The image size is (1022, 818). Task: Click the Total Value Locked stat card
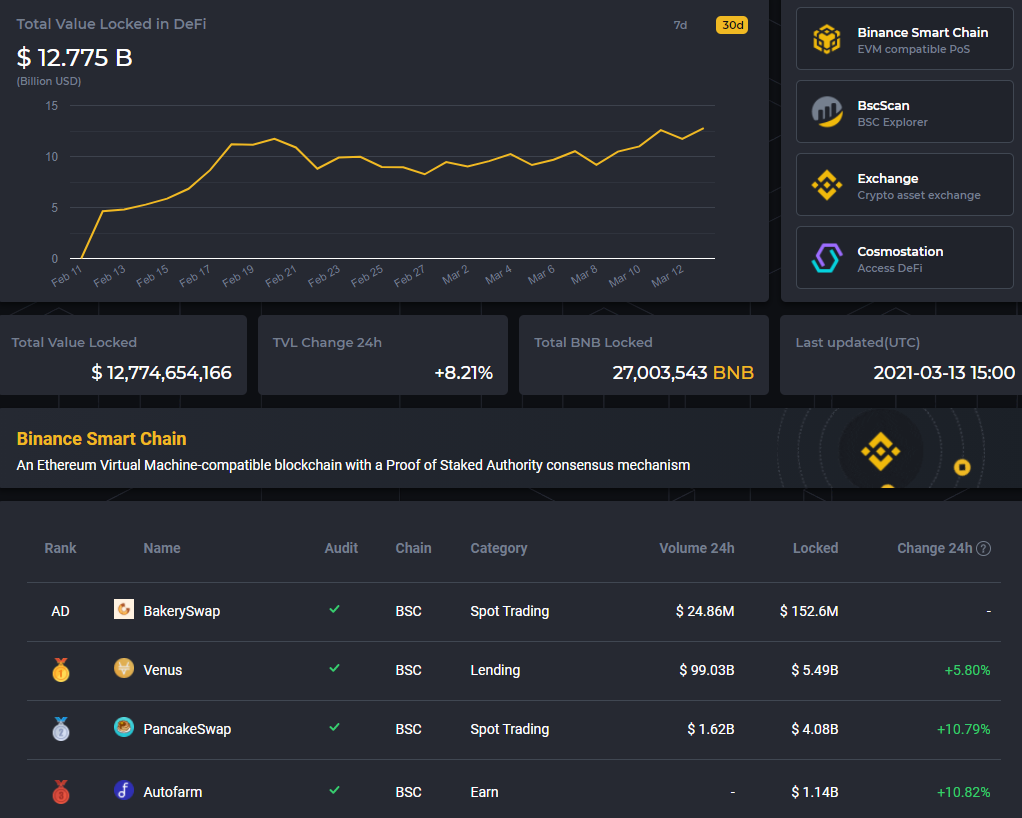(123, 355)
